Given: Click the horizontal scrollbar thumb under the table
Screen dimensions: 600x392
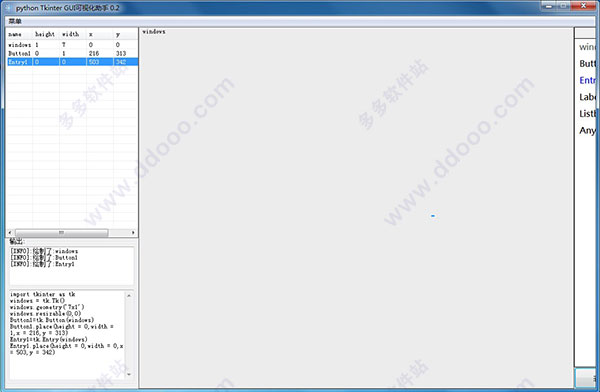Looking at the screenshot, I should pyautogui.click(x=61, y=232).
